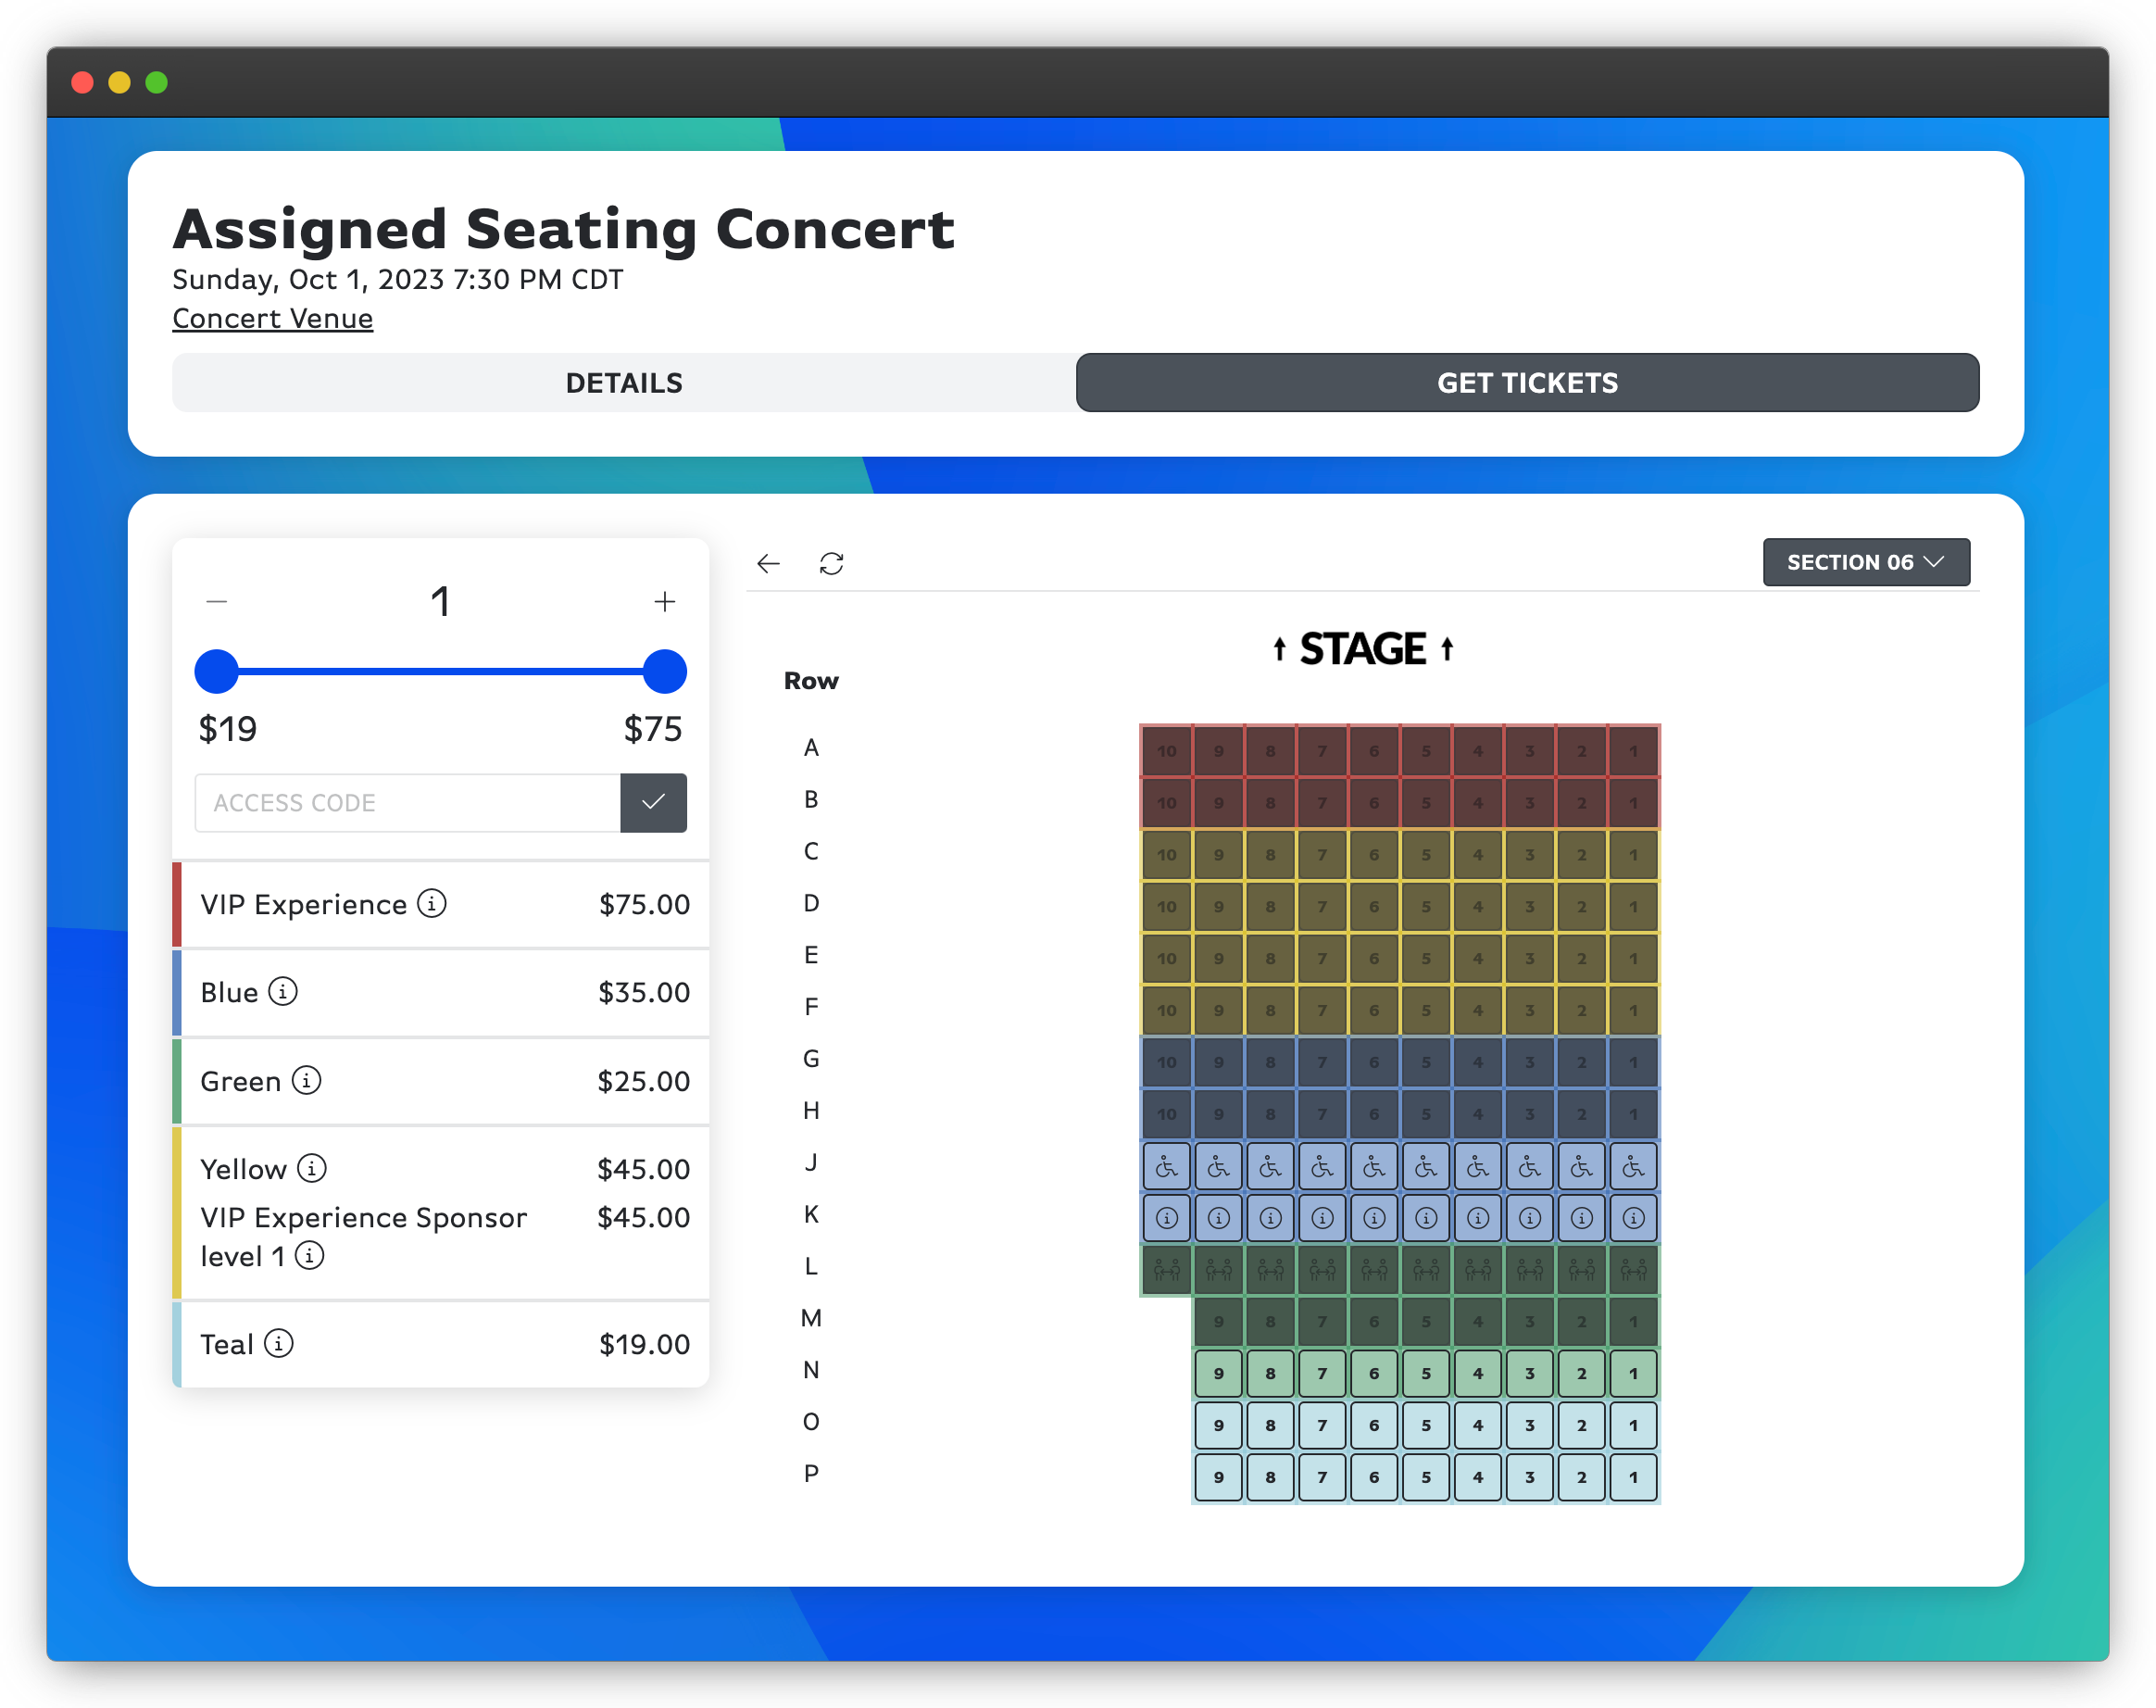Click the back arrow above seat map

768,564
